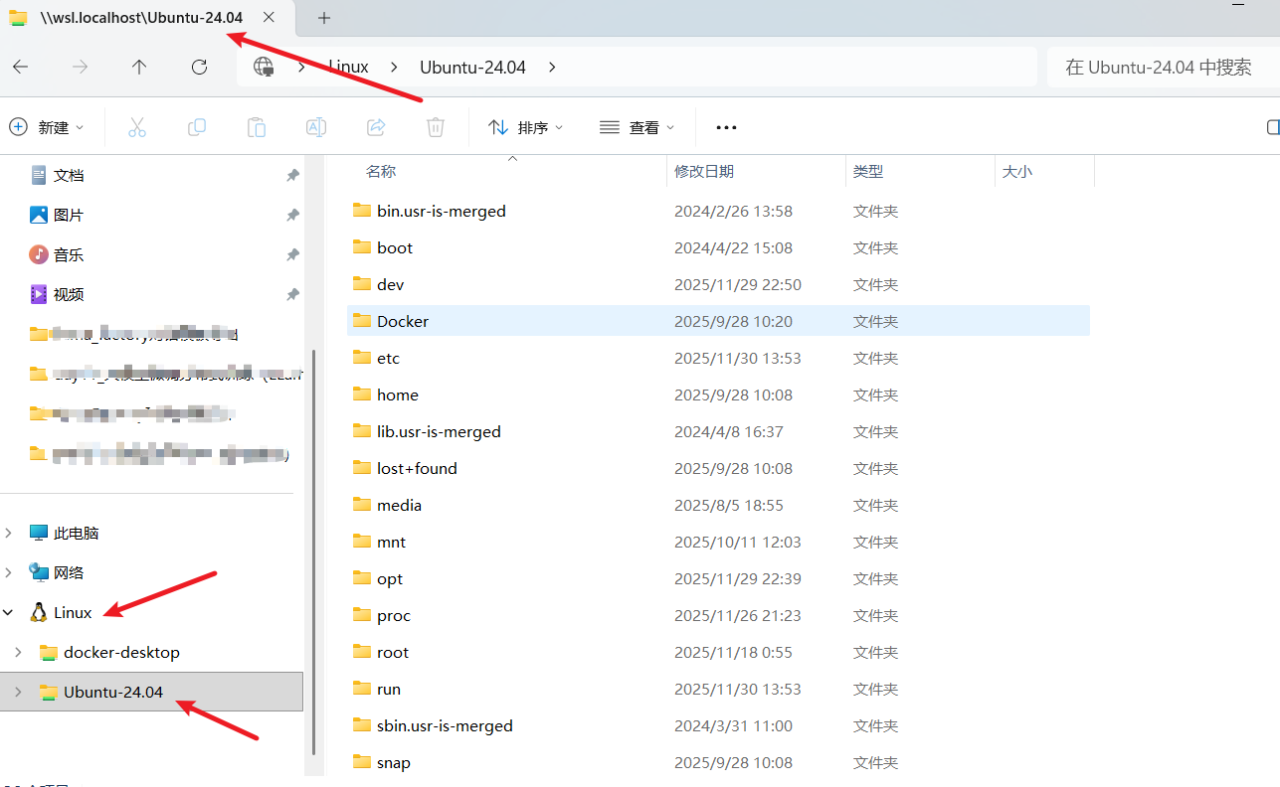Navigate back with the back arrow
Viewport: 1280px width, 787px height.
[20, 67]
